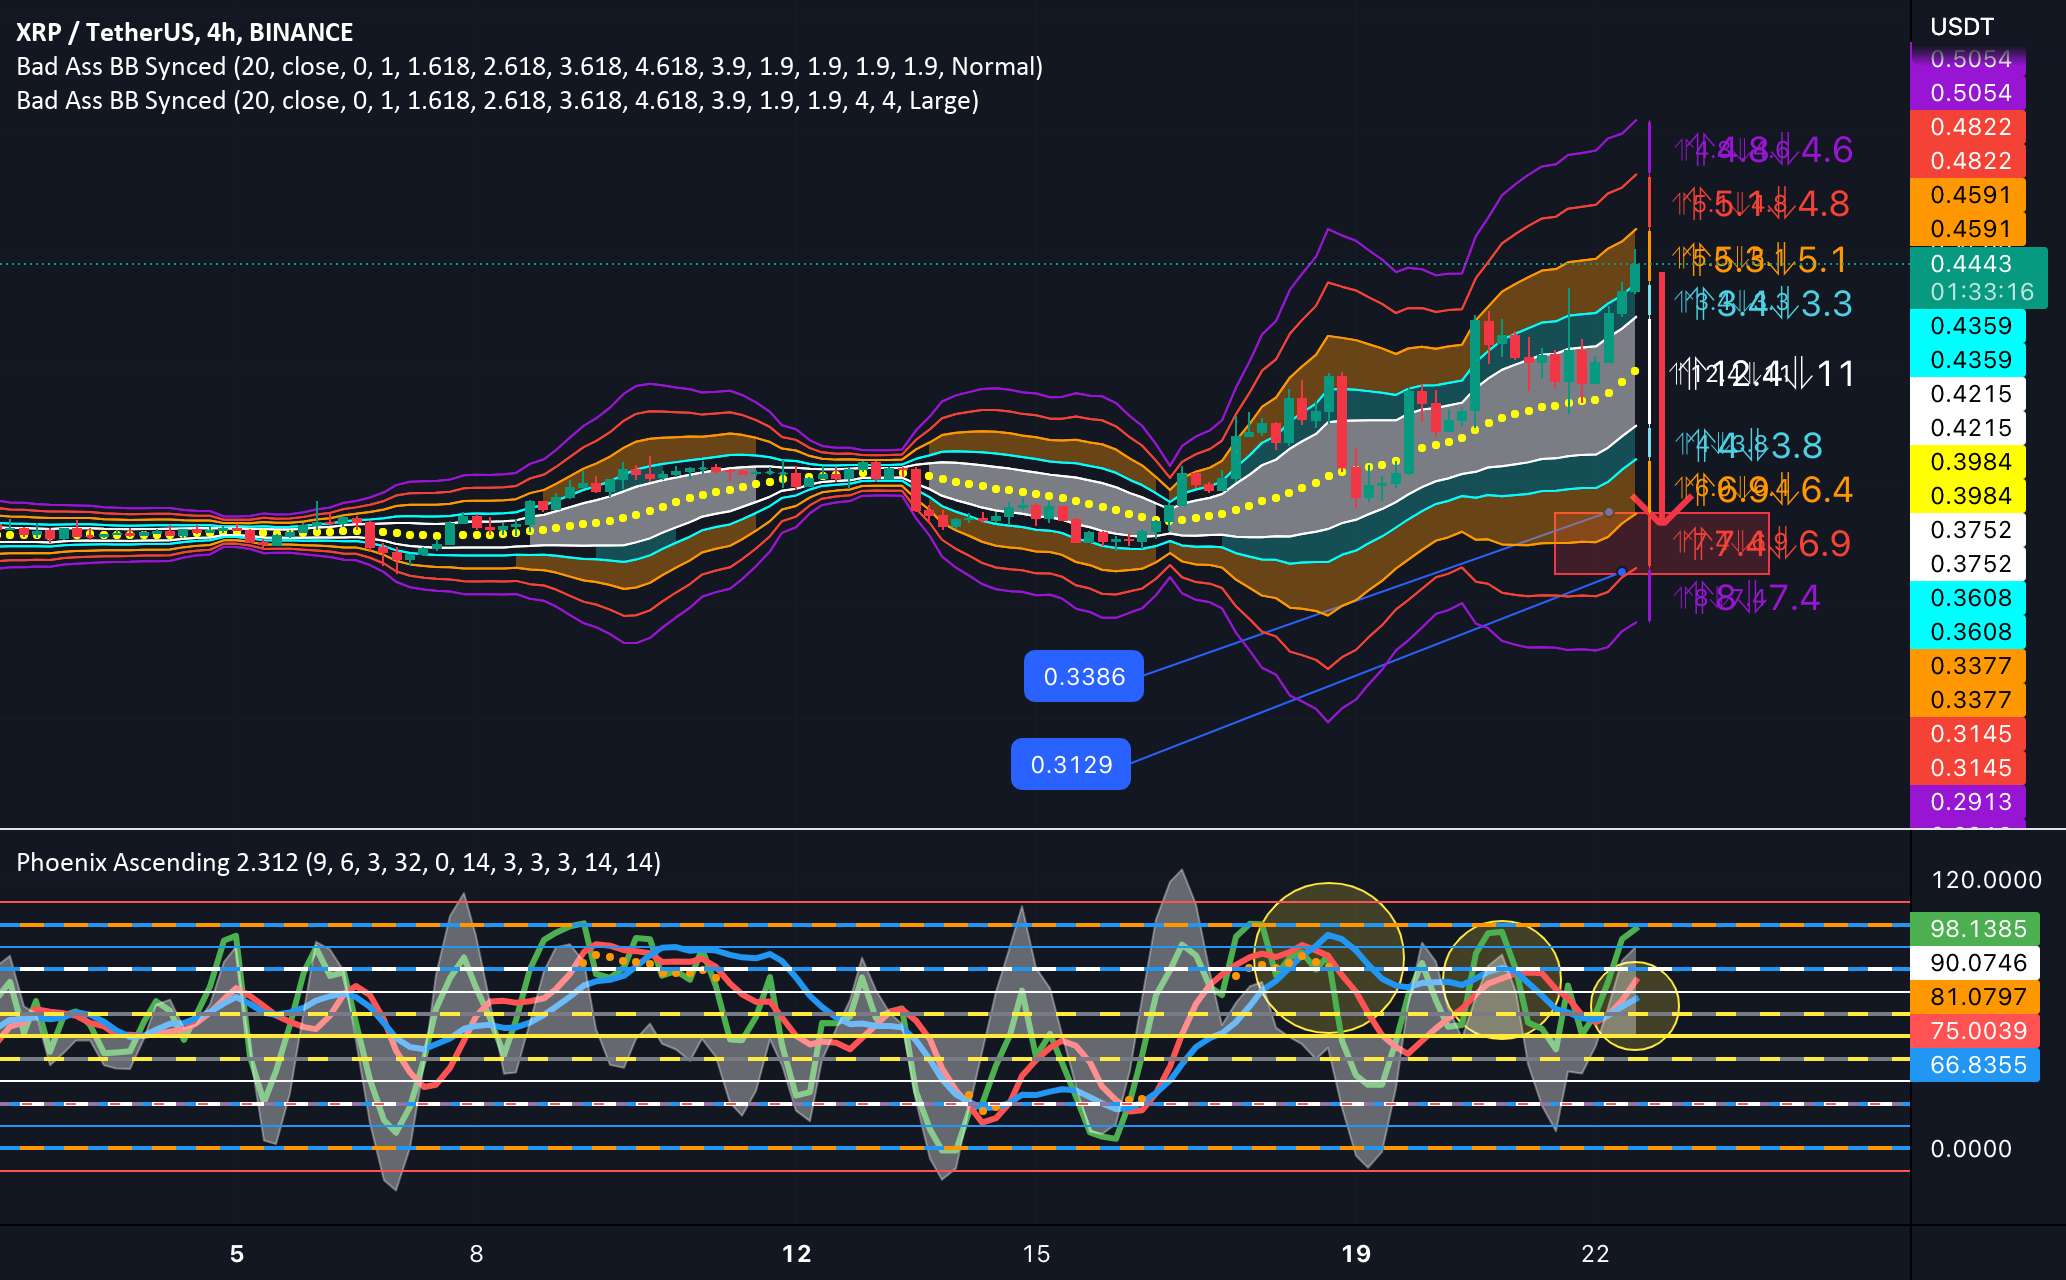Image resolution: width=2066 pixels, height=1280 pixels.
Task: Open the Phoenix Ascending 2.312 indicator legend
Action: pos(339,862)
